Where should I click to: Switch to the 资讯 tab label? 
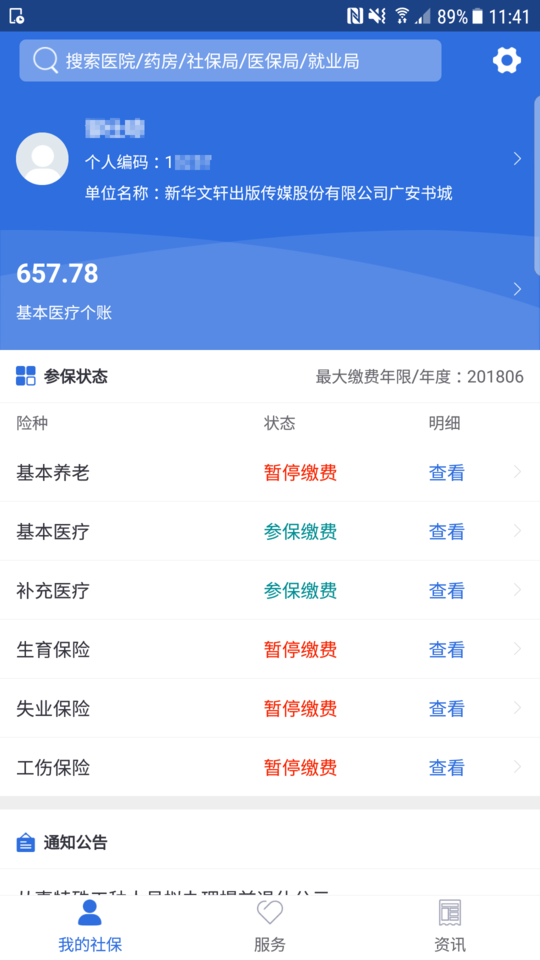click(450, 943)
